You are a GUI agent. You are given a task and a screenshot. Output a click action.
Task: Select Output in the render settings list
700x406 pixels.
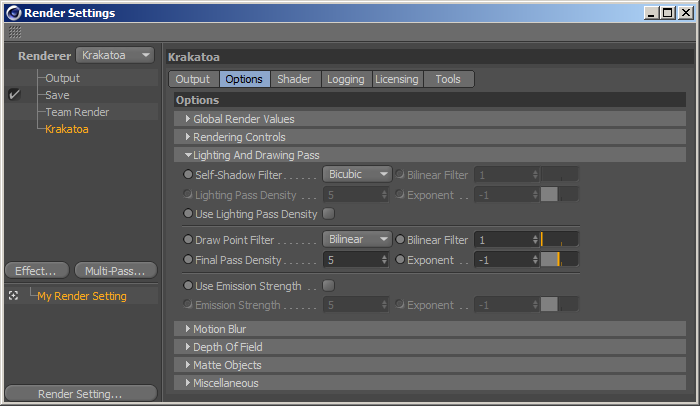click(x=62, y=78)
